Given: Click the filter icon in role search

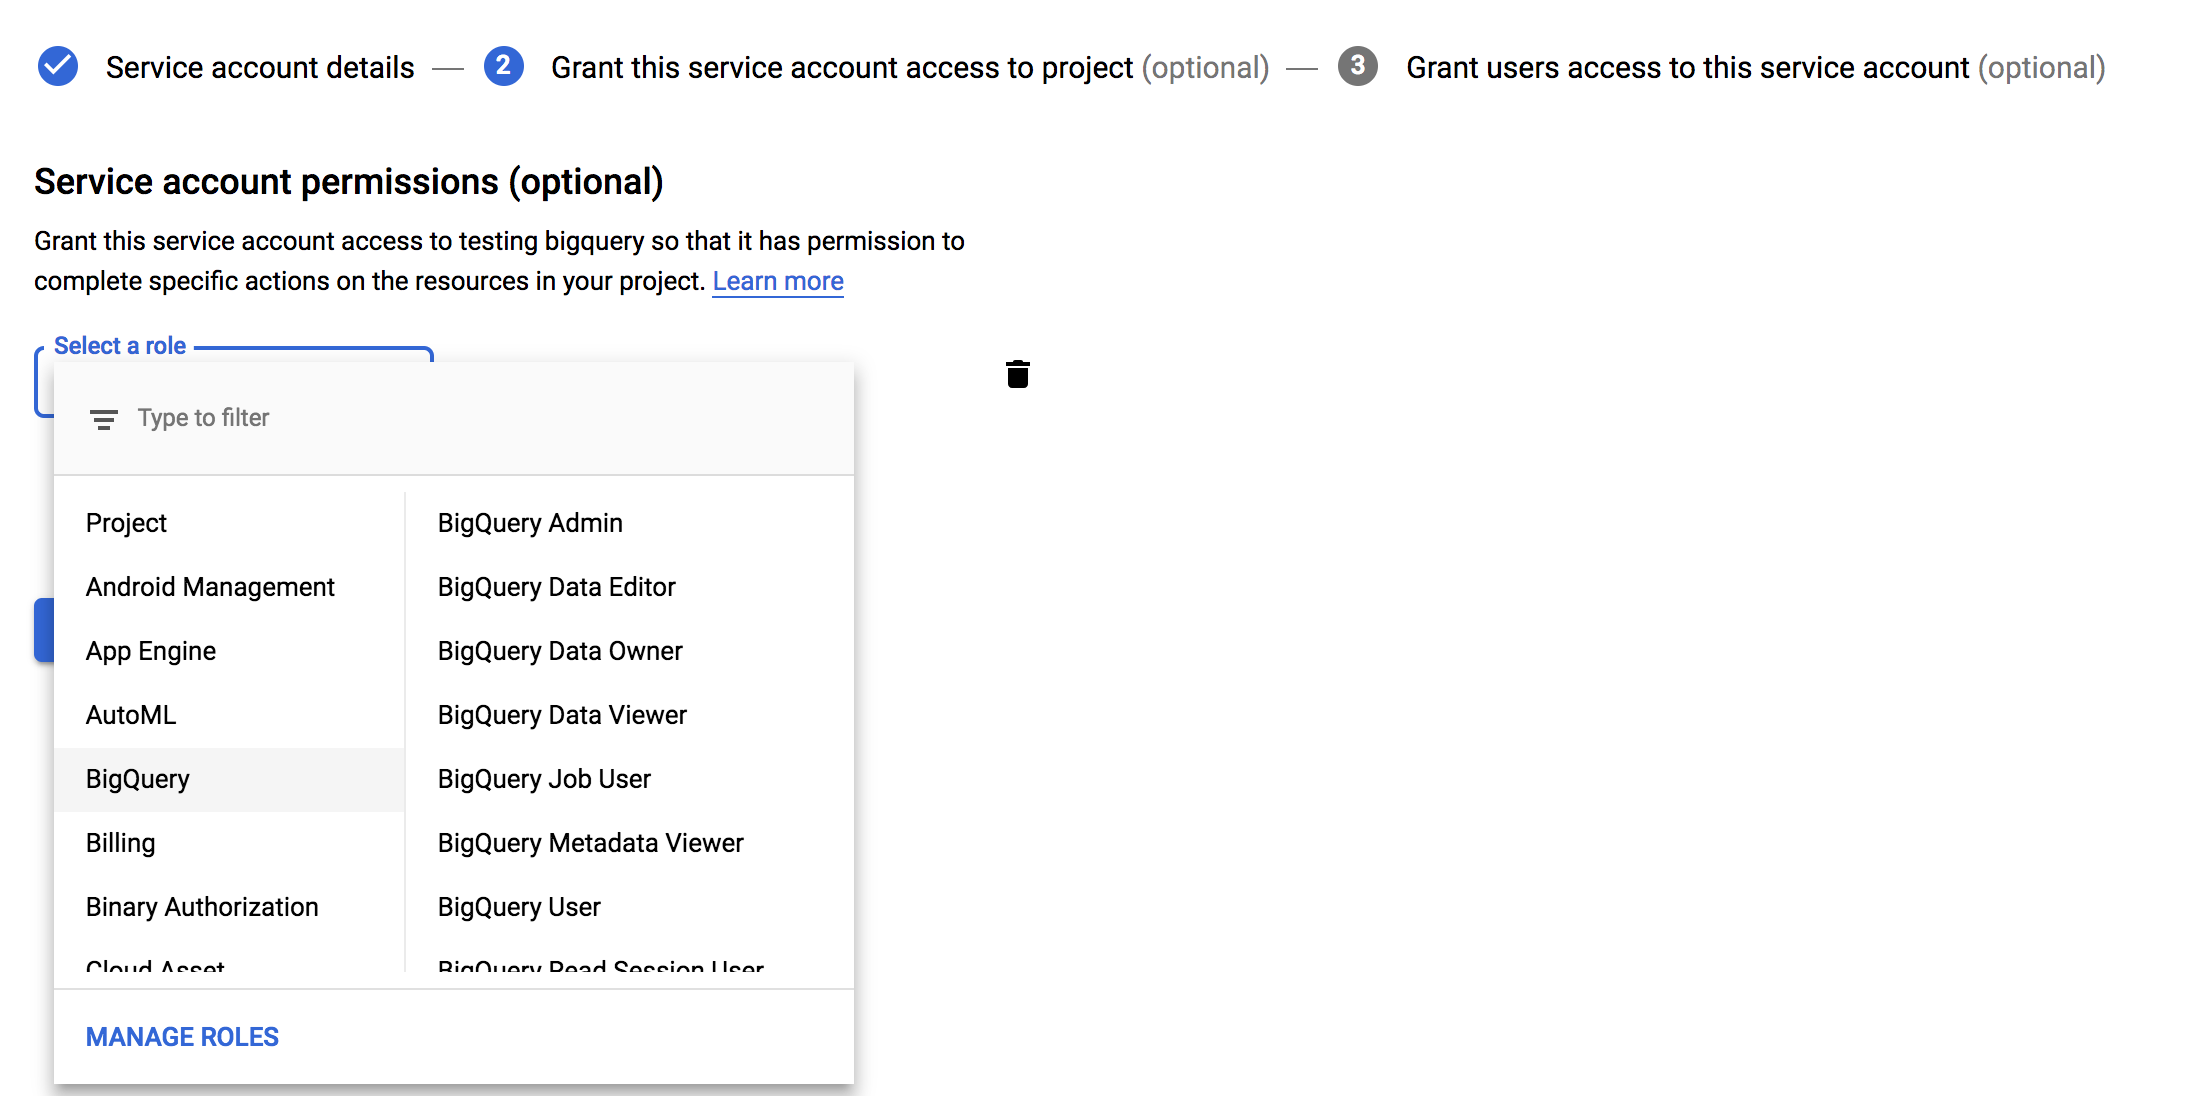Looking at the screenshot, I should tap(104, 419).
